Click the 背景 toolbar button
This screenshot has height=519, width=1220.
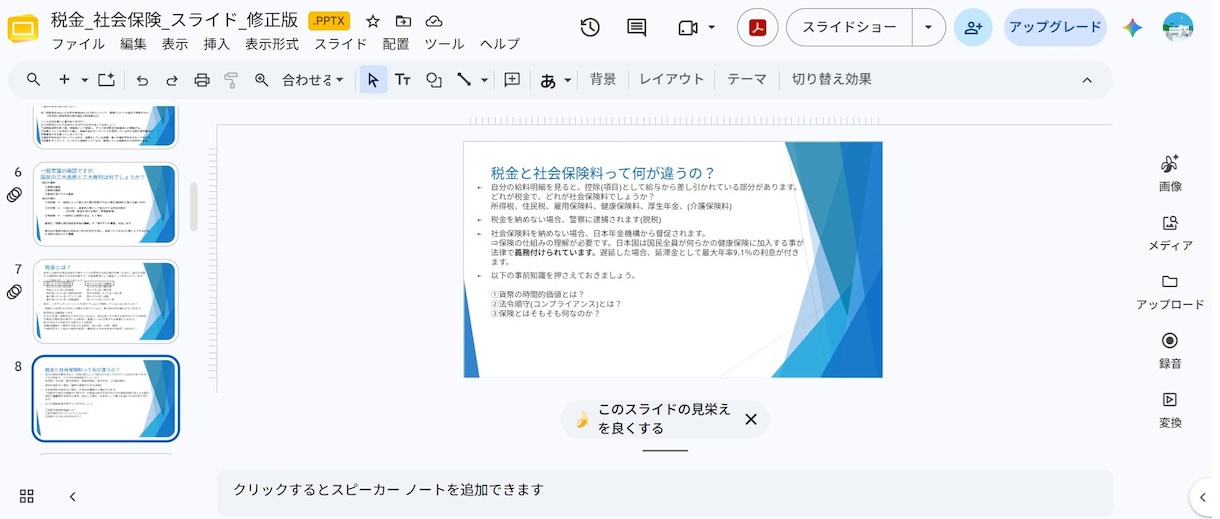click(x=603, y=80)
